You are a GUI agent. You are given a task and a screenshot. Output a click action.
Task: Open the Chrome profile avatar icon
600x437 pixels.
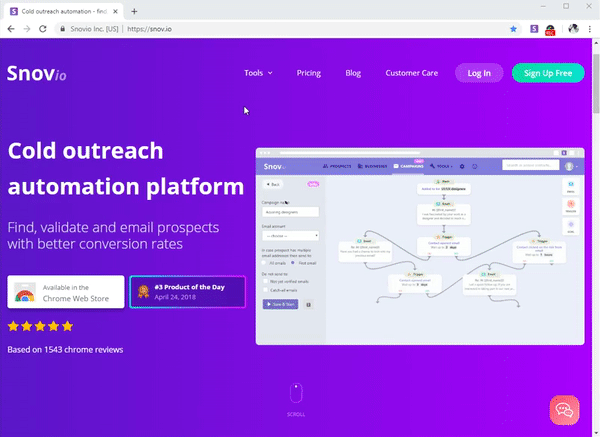pyautogui.click(x=573, y=29)
